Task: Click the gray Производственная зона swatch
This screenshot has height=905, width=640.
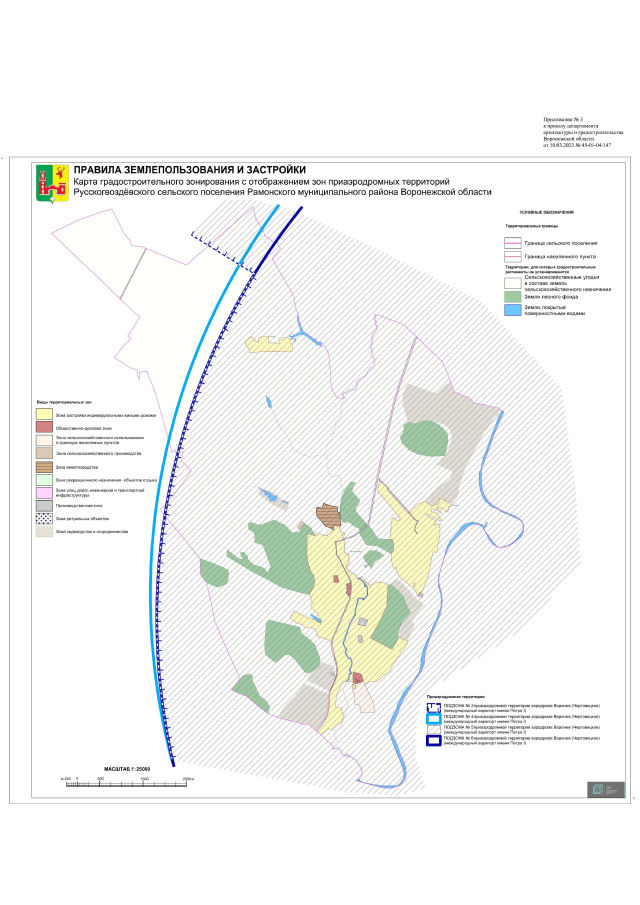Action: (44, 506)
